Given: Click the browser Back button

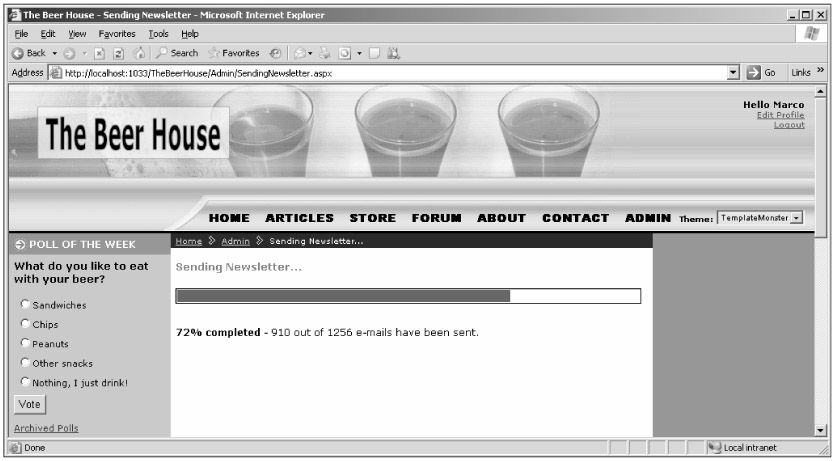Looking at the screenshot, I should coord(20,53).
